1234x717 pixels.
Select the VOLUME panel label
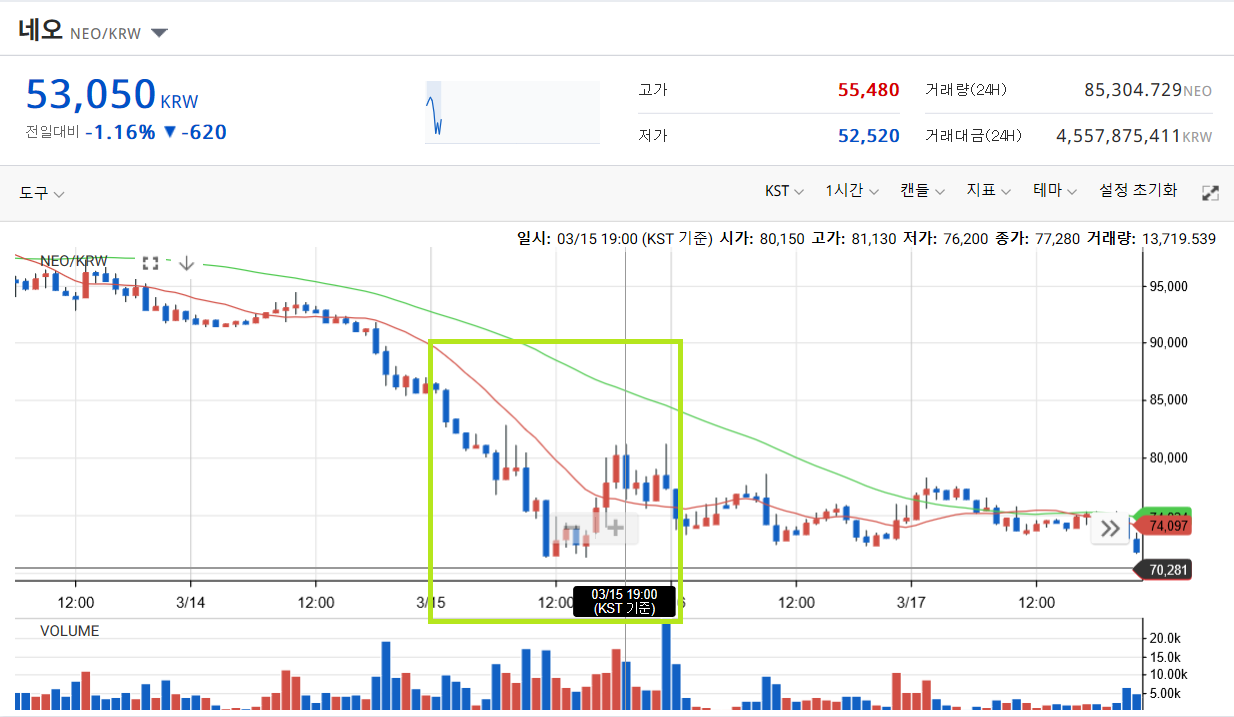71,631
